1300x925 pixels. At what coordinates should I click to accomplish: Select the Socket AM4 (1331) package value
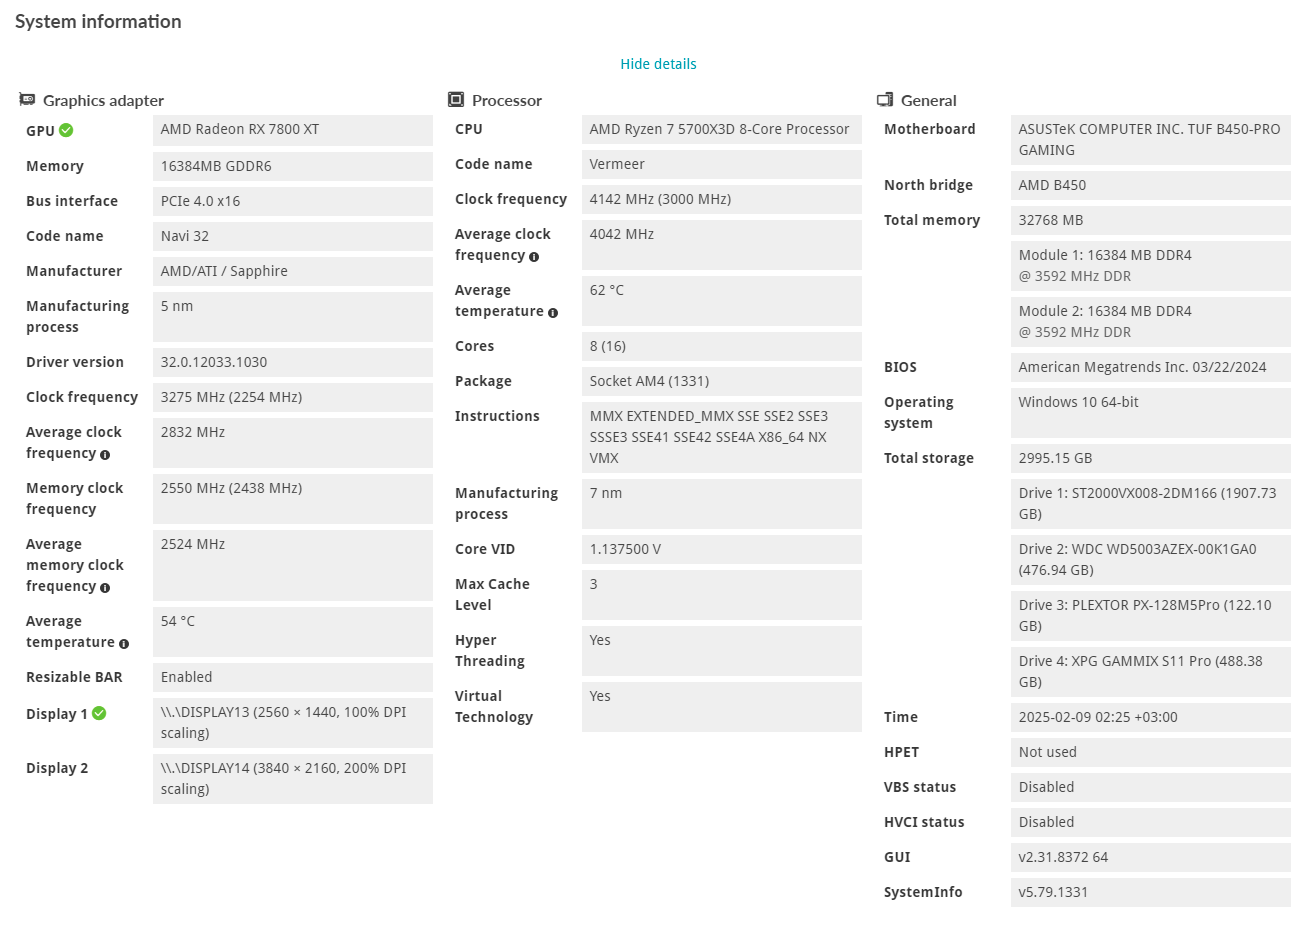pos(722,381)
